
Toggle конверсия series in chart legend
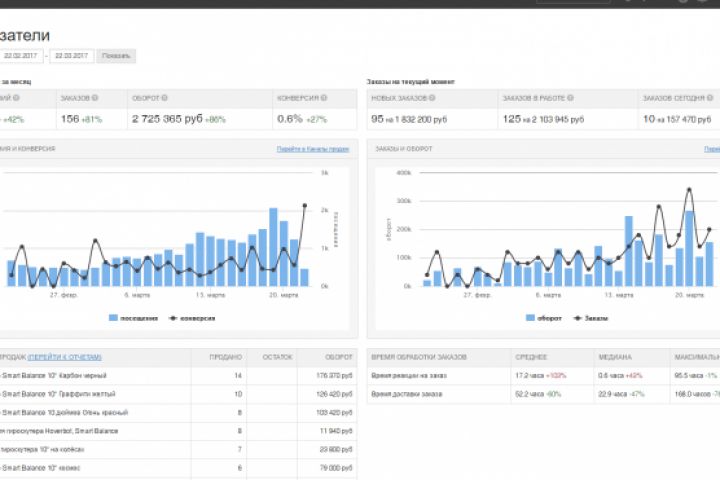pyautogui.click(x=192, y=318)
